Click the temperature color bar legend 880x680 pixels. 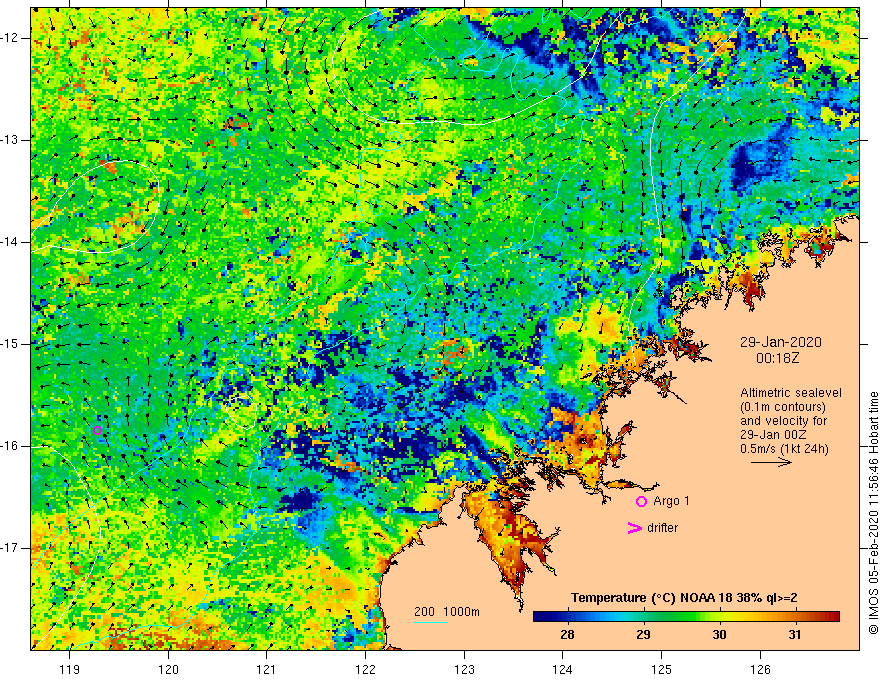pos(686,617)
